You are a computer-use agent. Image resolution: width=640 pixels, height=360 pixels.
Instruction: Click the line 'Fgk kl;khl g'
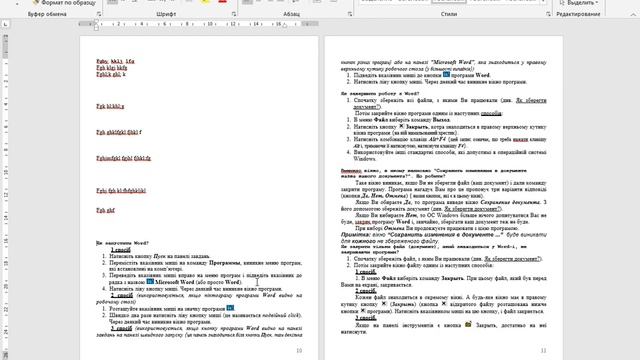pos(110,106)
